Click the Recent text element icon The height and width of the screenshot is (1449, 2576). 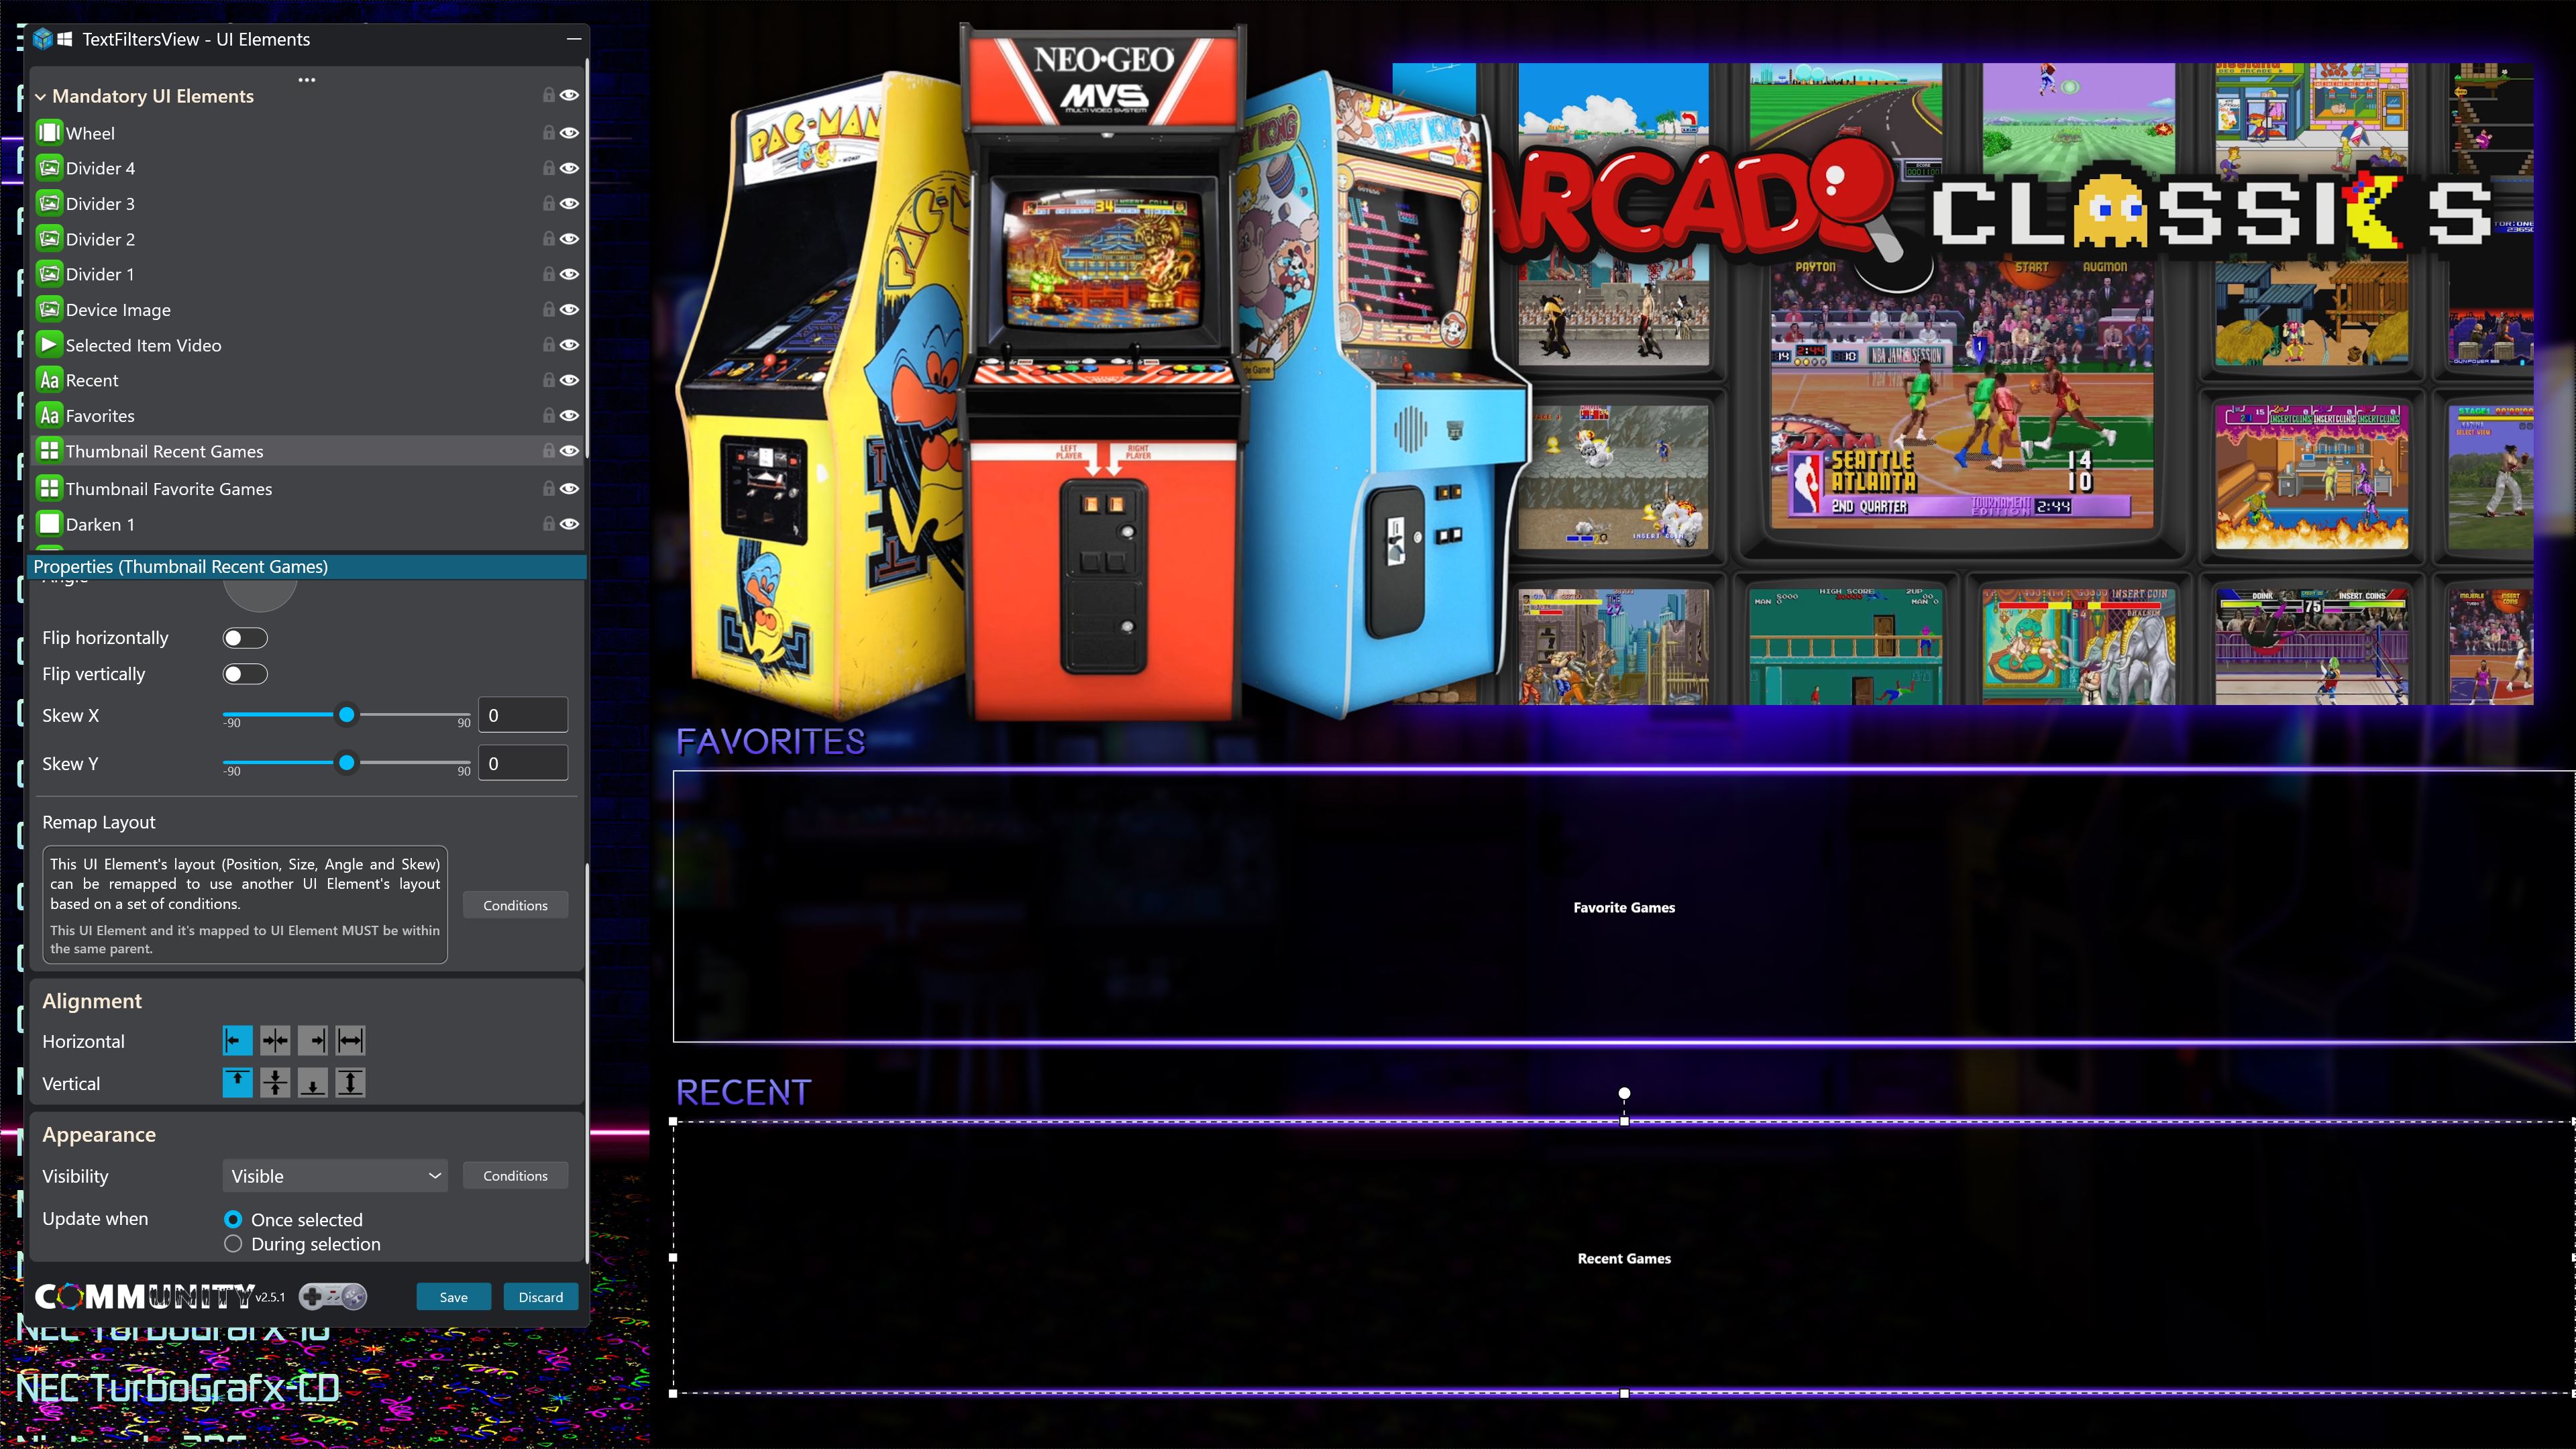click(49, 380)
